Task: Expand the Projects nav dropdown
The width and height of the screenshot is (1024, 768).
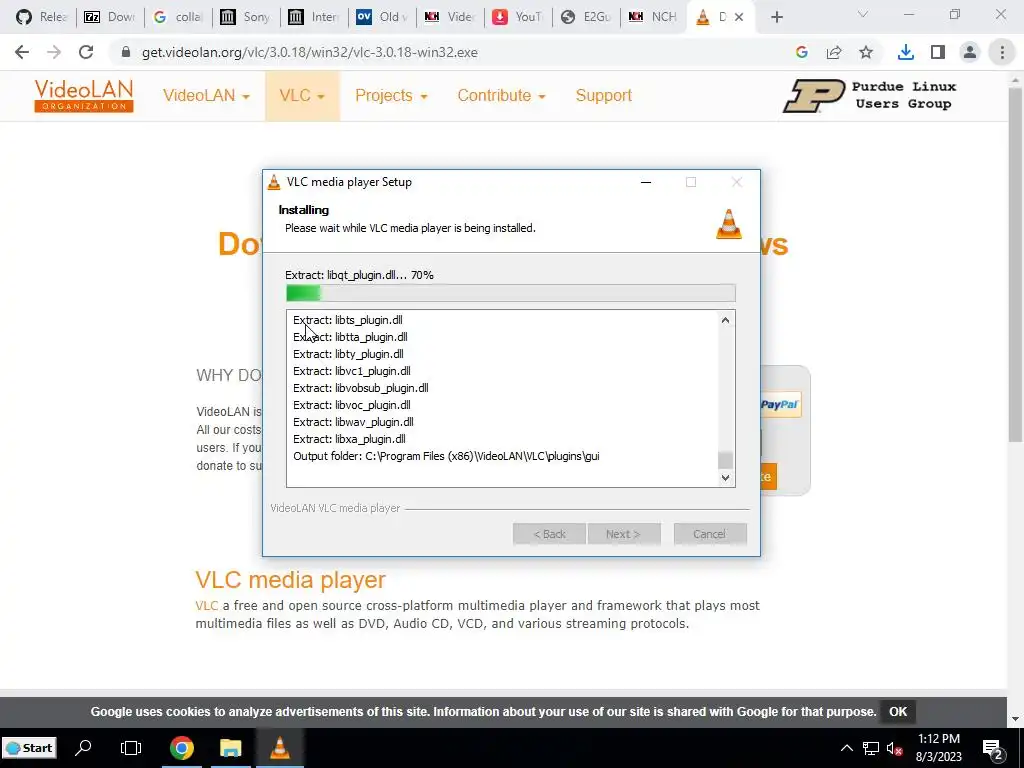Action: pyautogui.click(x=391, y=95)
